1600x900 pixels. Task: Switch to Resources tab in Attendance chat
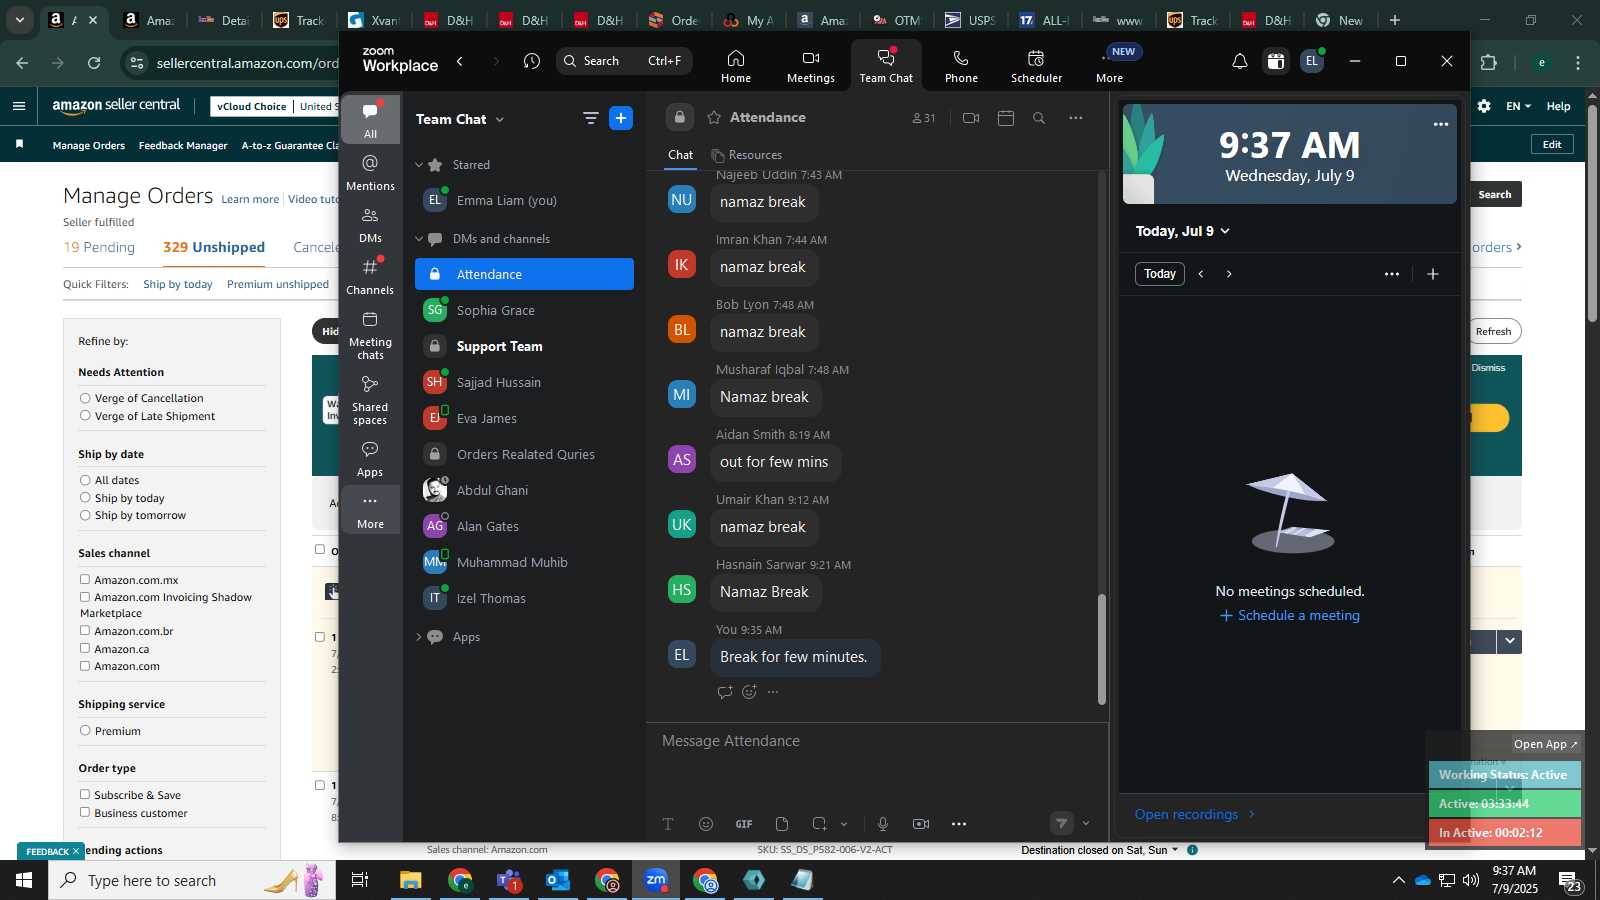click(x=746, y=155)
